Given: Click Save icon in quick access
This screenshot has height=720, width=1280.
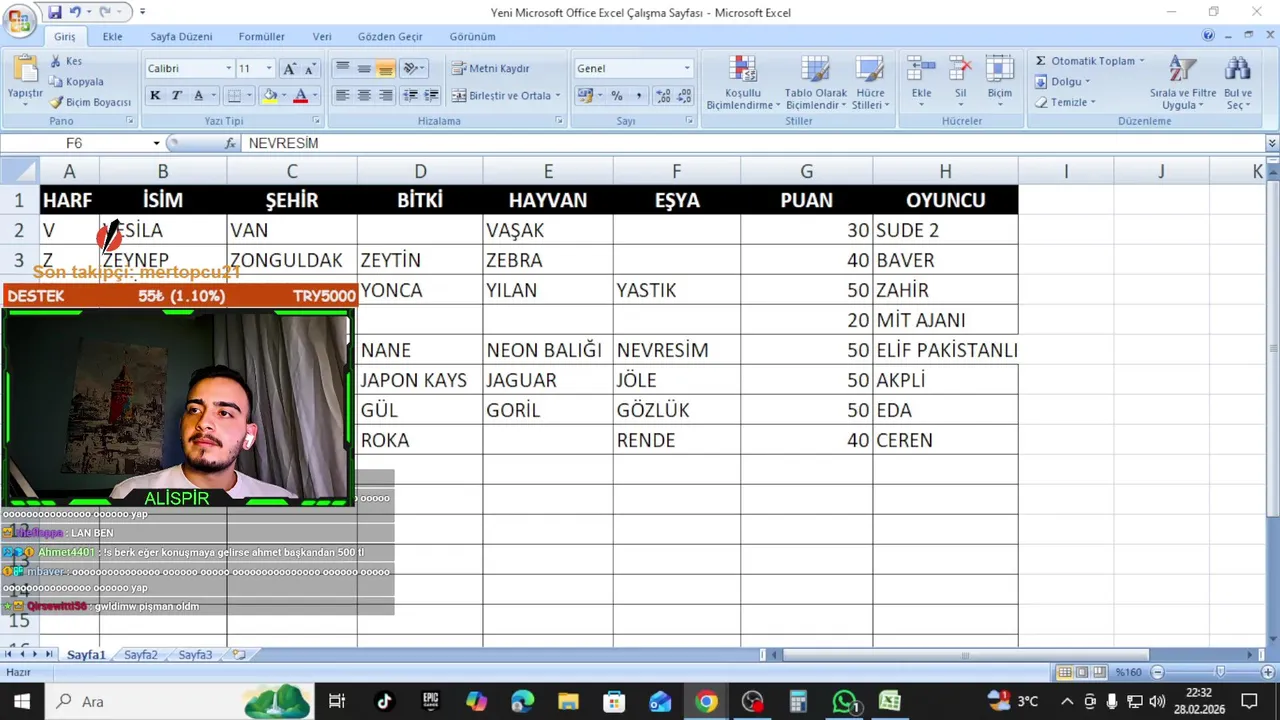Looking at the screenshot, I should click(x=54, y=13).
